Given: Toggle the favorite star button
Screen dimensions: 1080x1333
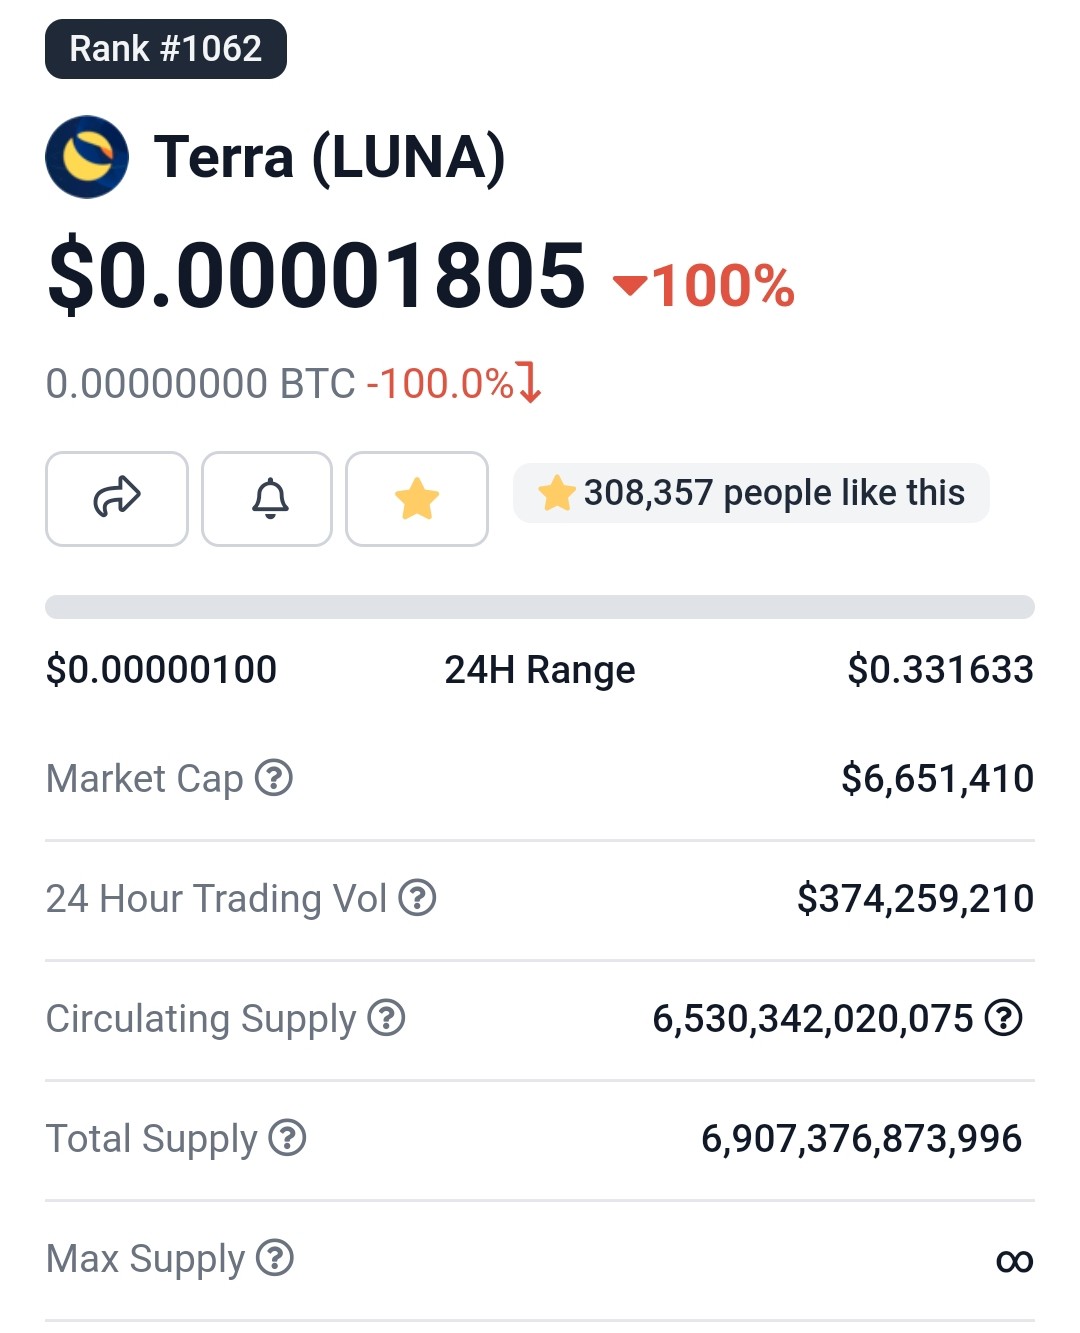Looking at the screenshot, I should coord(417,499).
